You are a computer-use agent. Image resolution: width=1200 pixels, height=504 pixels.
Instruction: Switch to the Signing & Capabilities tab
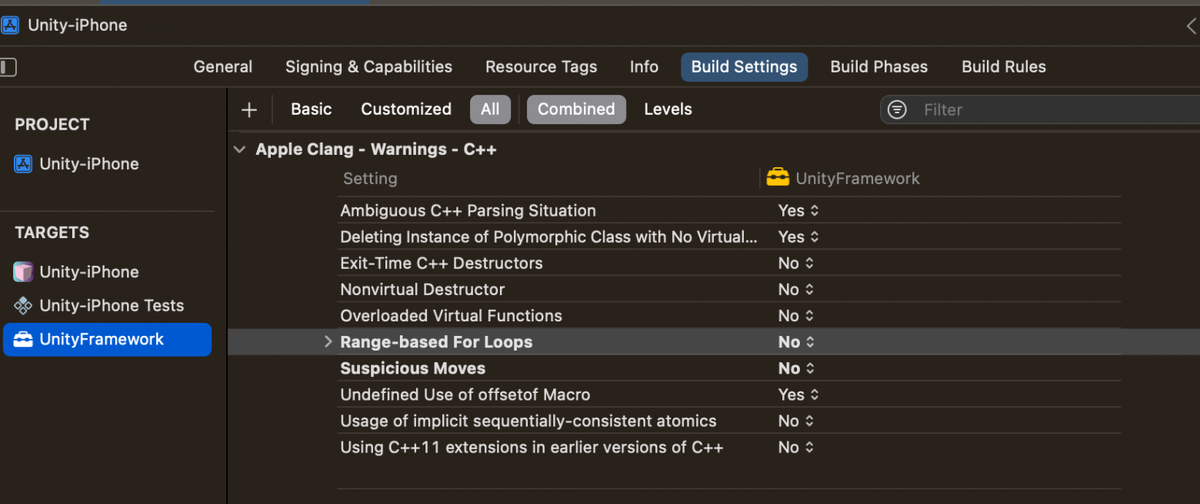(369, 67)
